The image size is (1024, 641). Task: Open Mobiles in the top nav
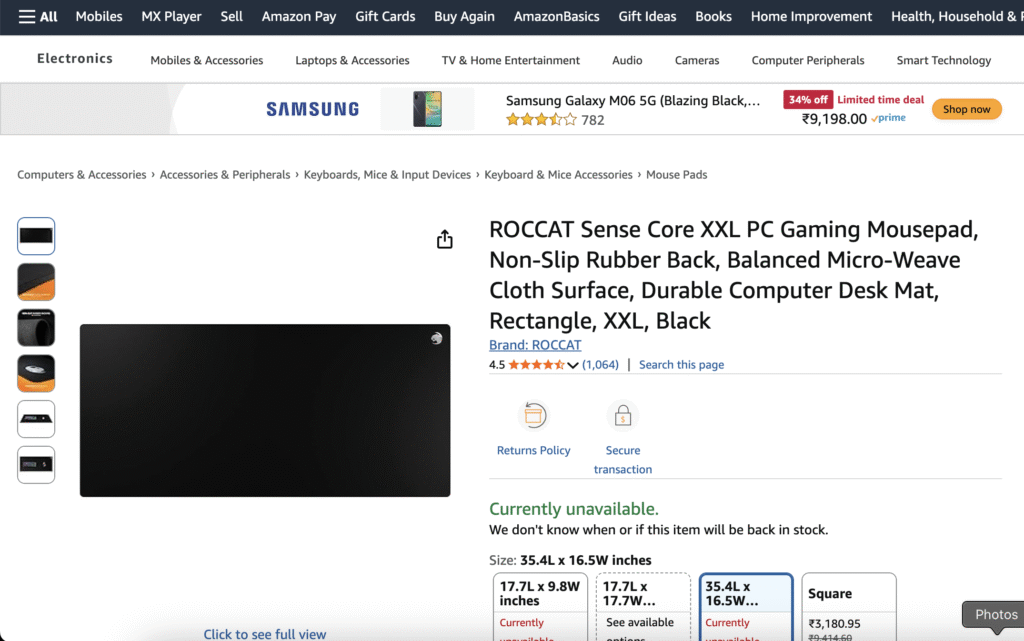point(99,16)
